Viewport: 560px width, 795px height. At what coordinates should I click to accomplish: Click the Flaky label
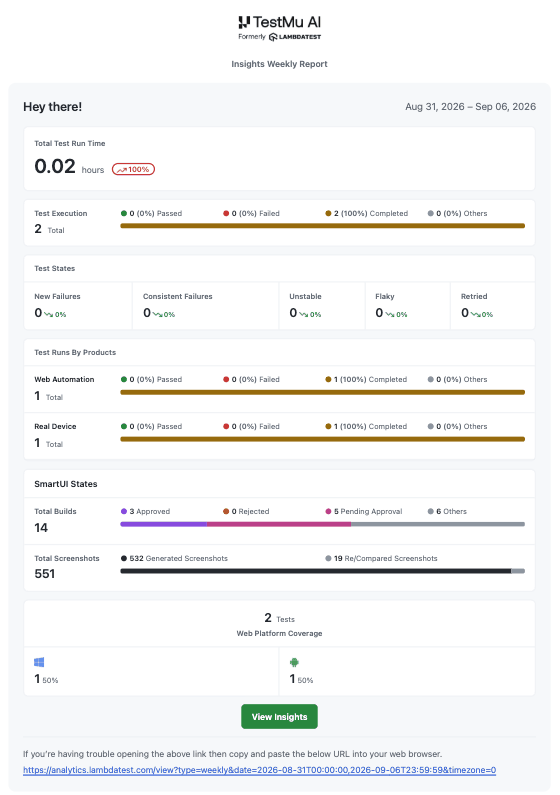tap(385, 296)
